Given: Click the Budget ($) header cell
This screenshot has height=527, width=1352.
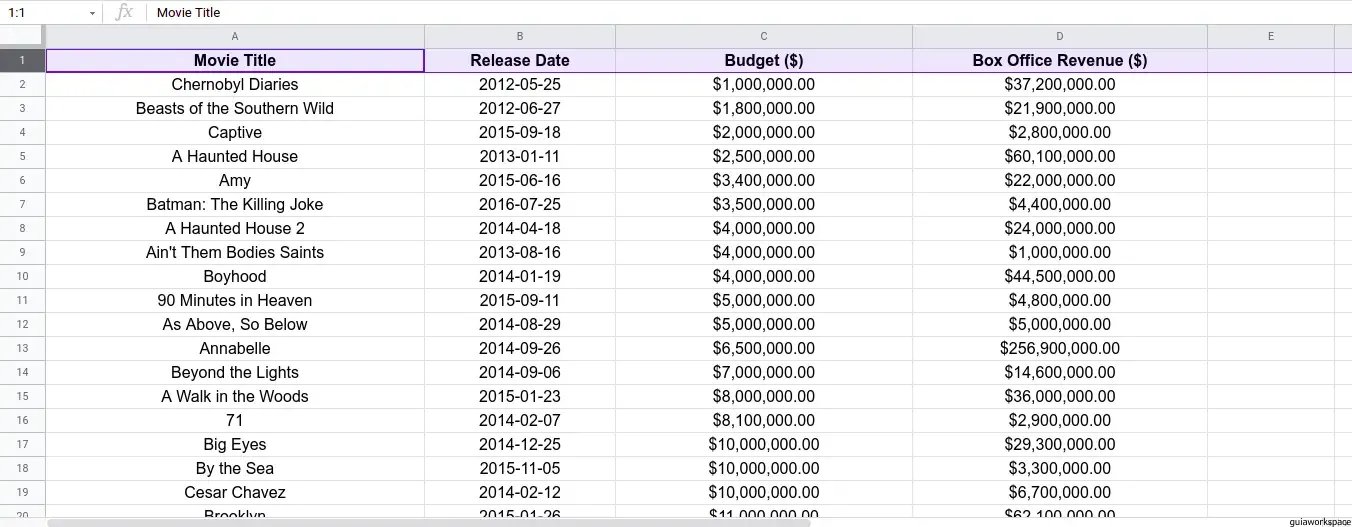Looking at the screenshot, I should tap(764, 60).
